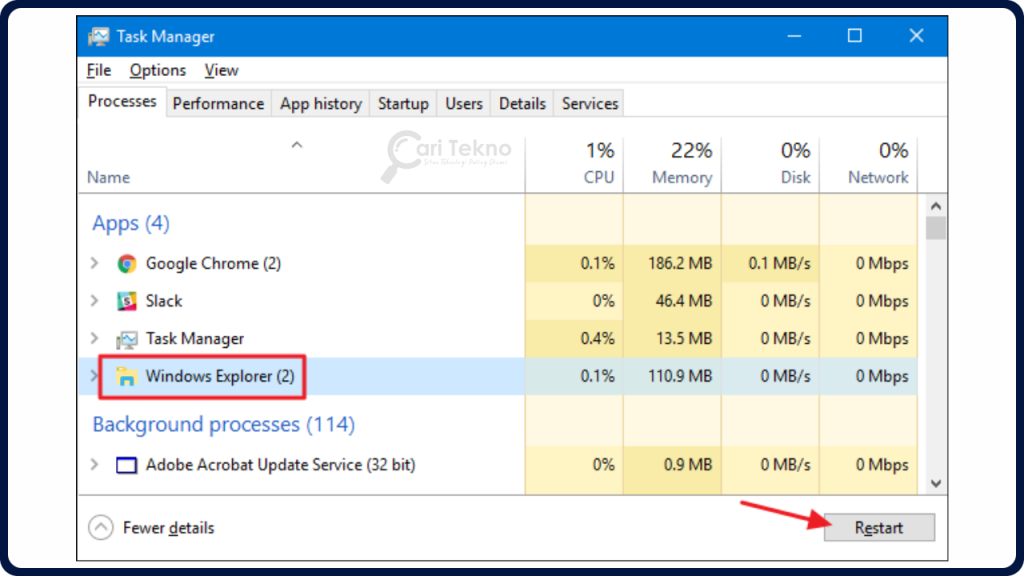Open the Startup tab
The height and width of the screenshot is (576, 1024).
(x=403, y=103)
